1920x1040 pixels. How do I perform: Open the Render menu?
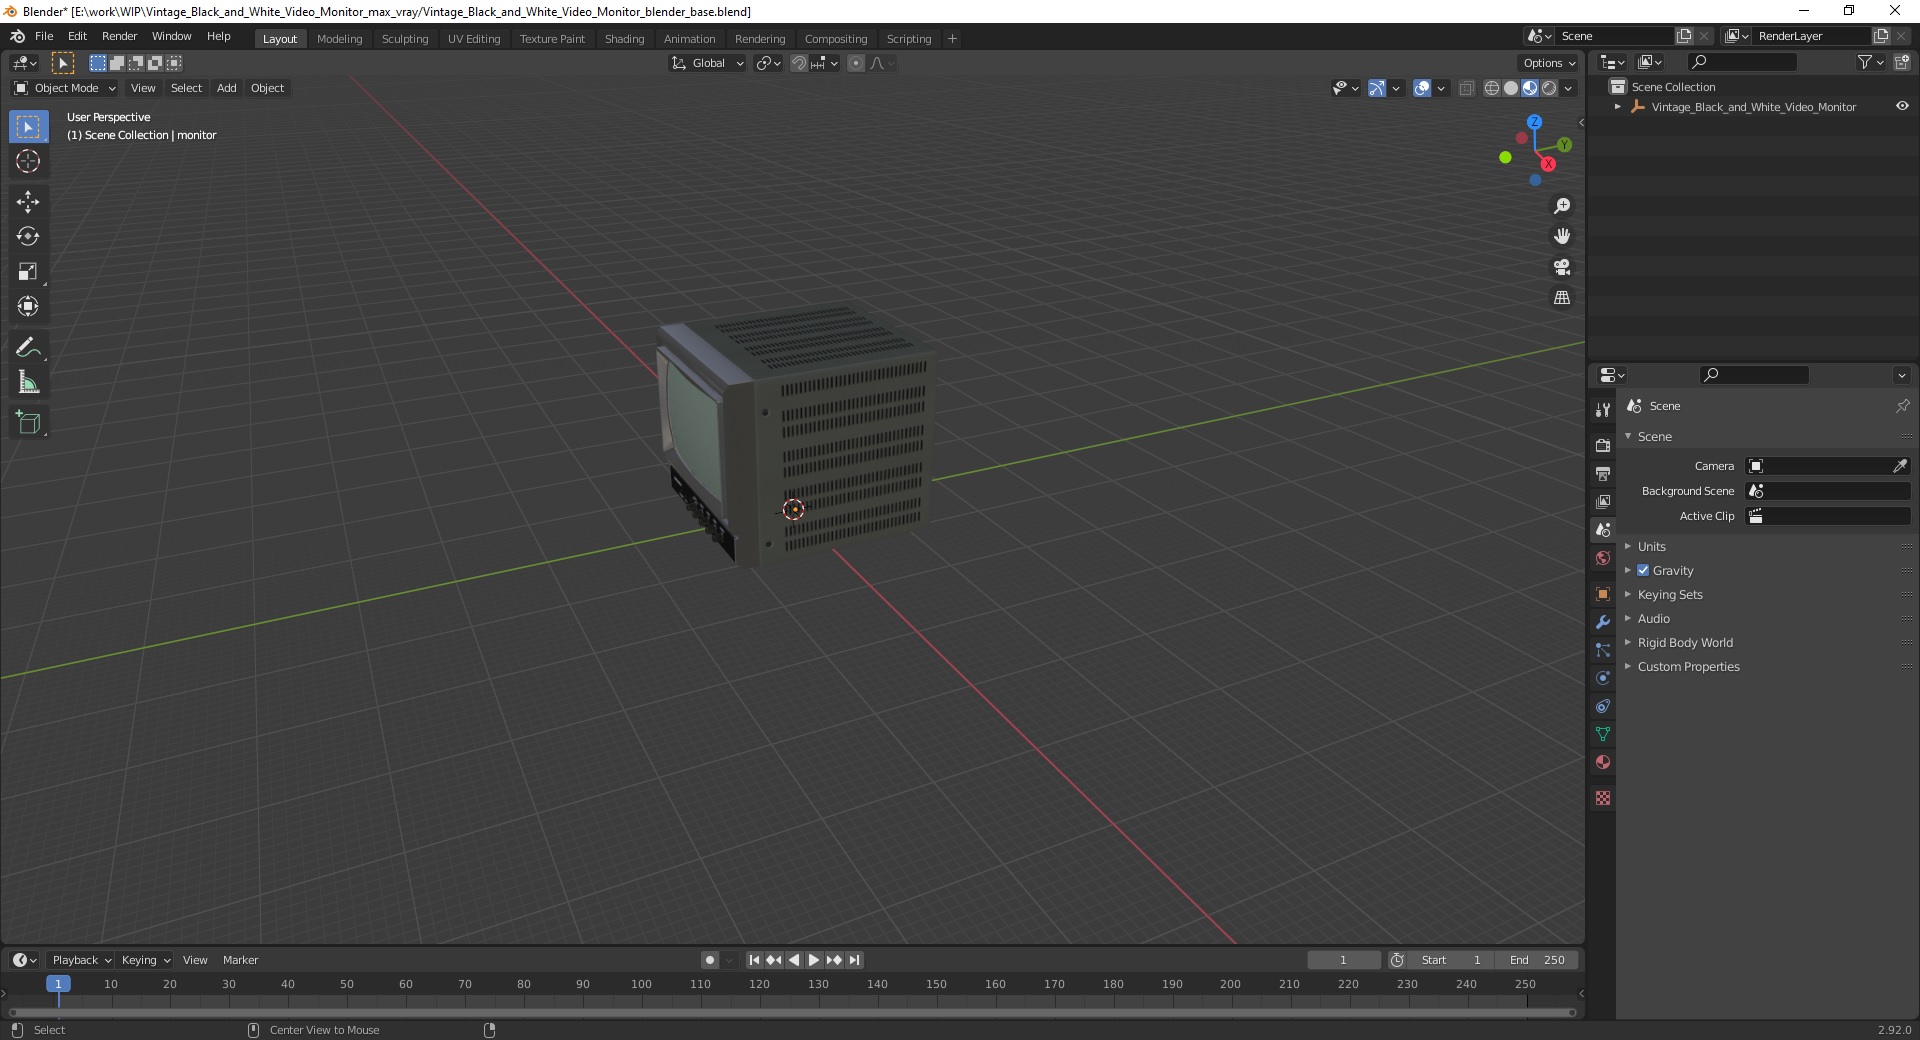119,36
